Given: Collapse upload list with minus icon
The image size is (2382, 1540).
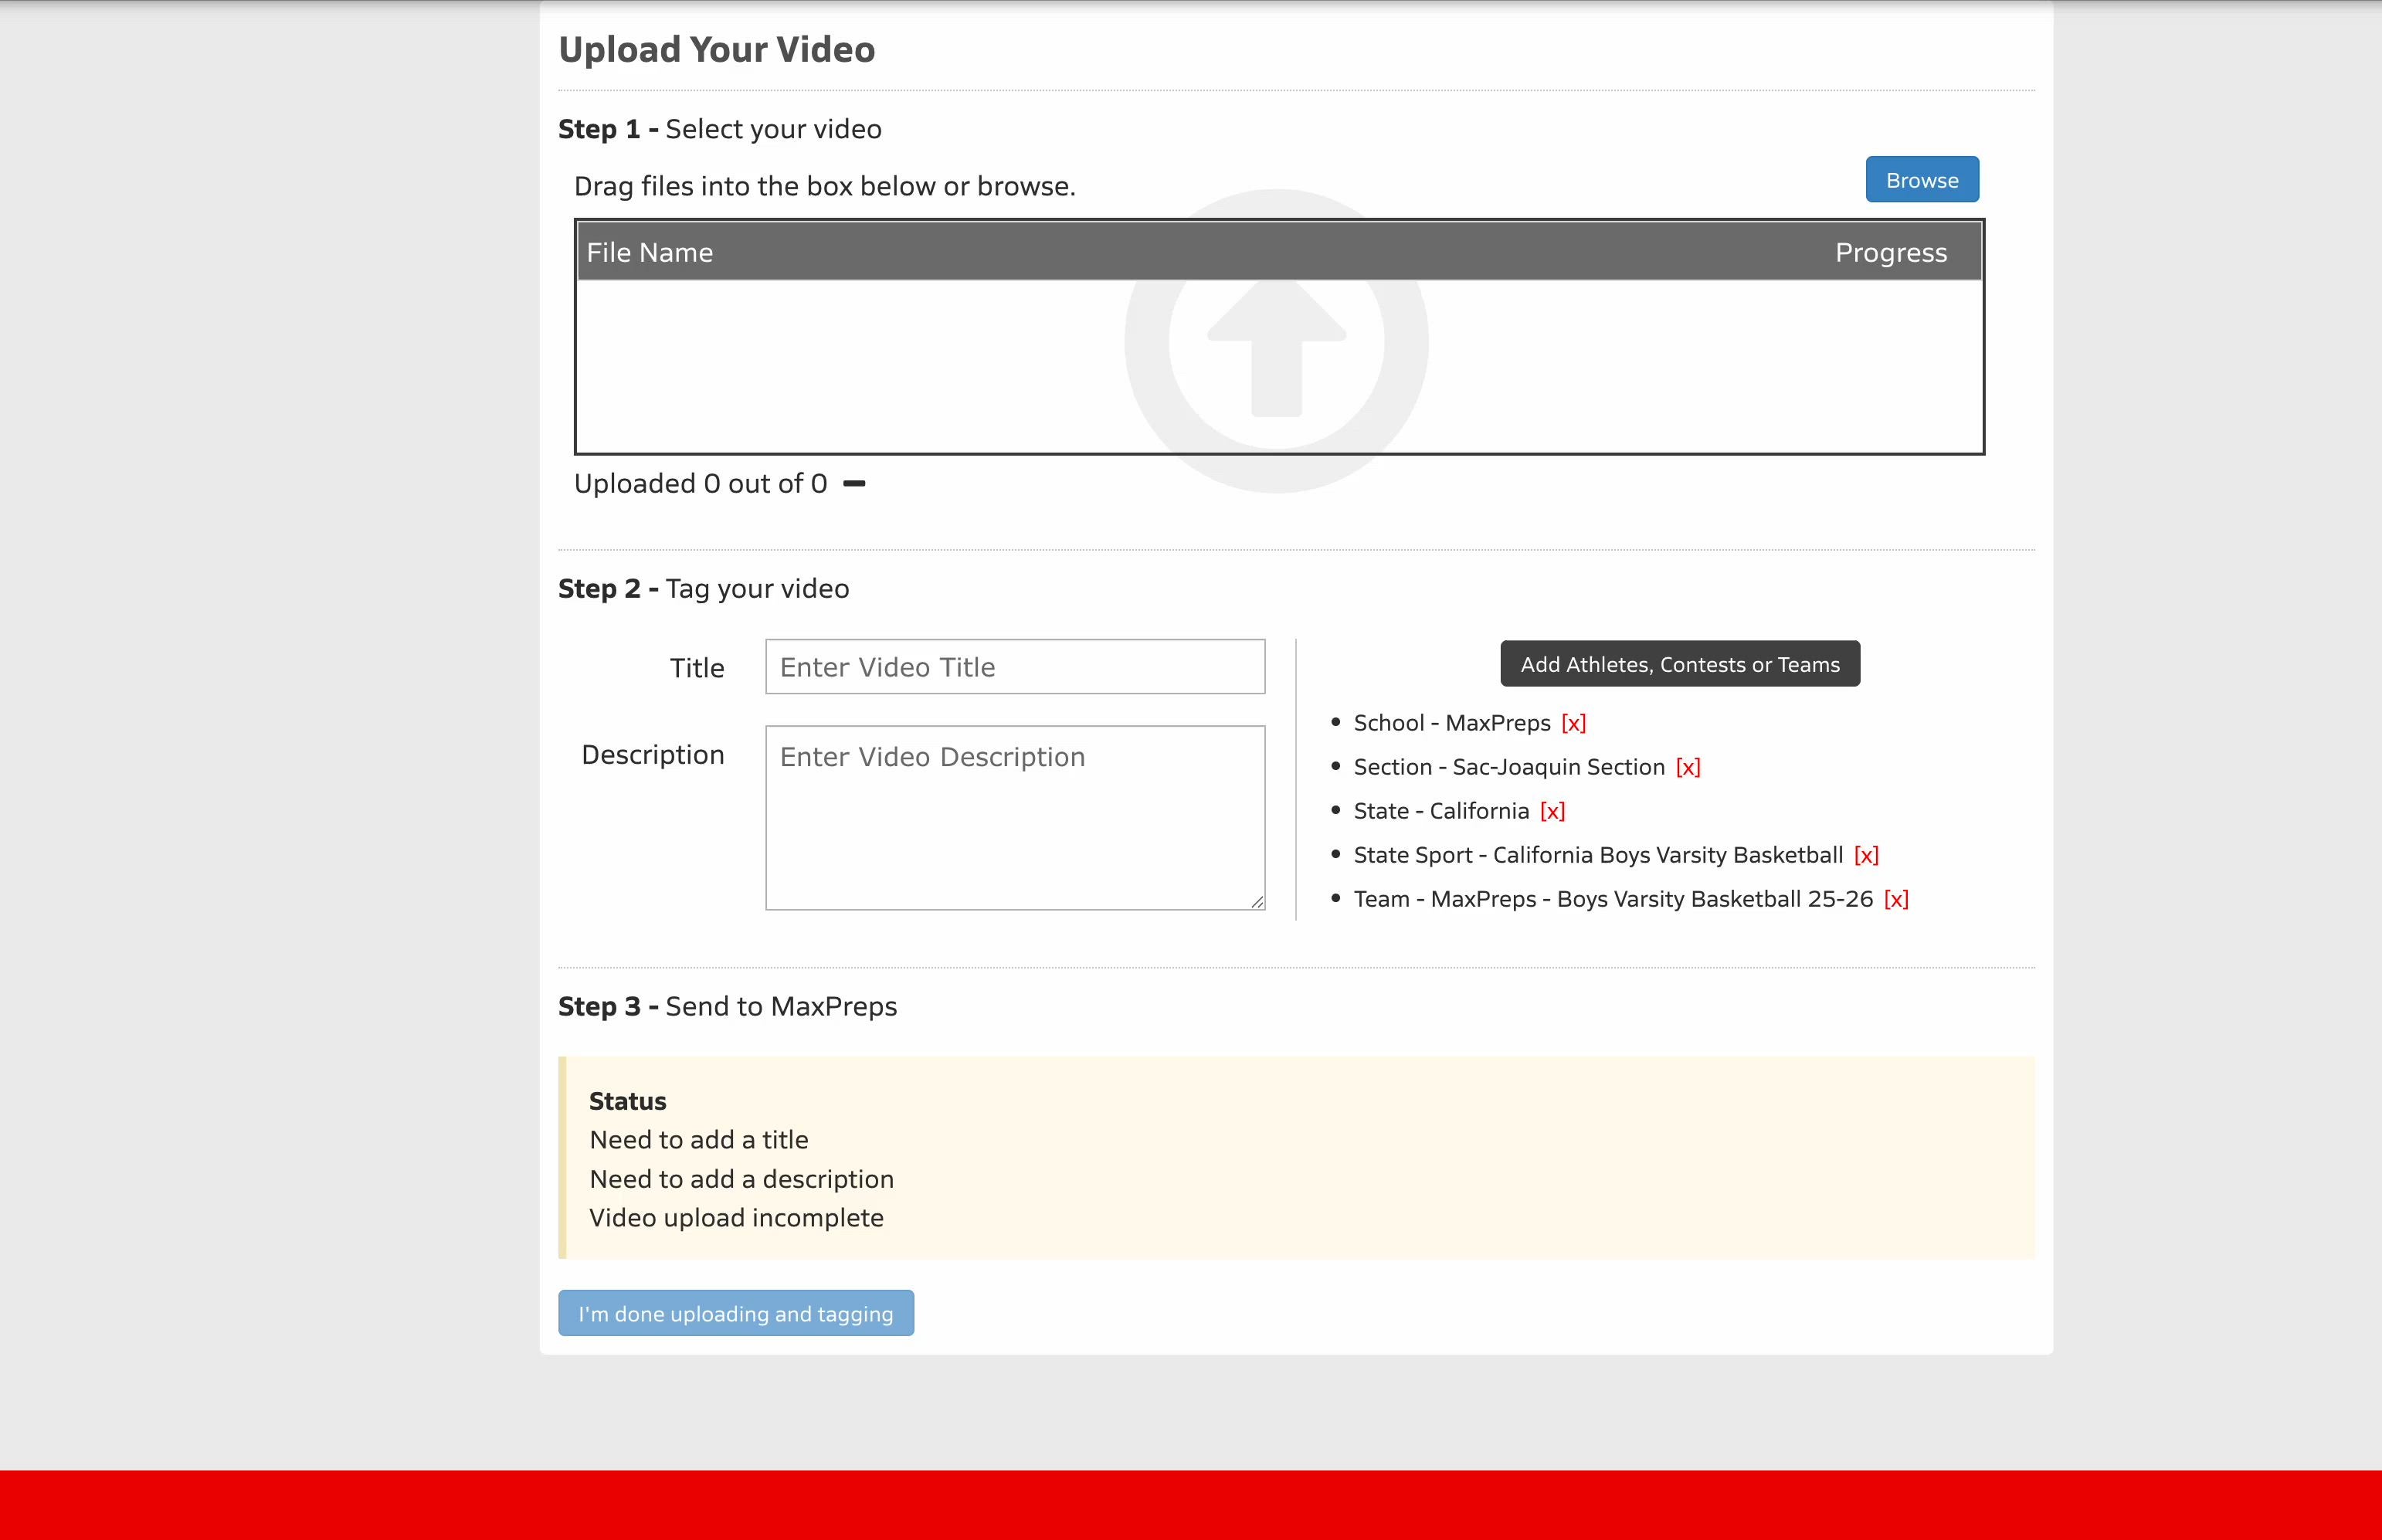Looking at the screenshot, I should click(x=854, y=484).
